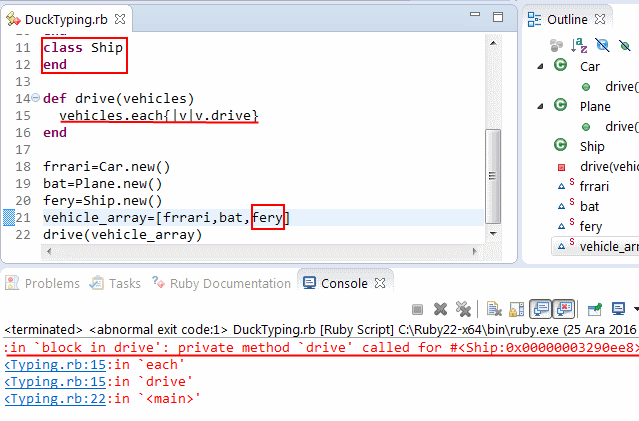
Task: Minimize the editor pane
Action: pyautogui.click(x=475, y=14)
